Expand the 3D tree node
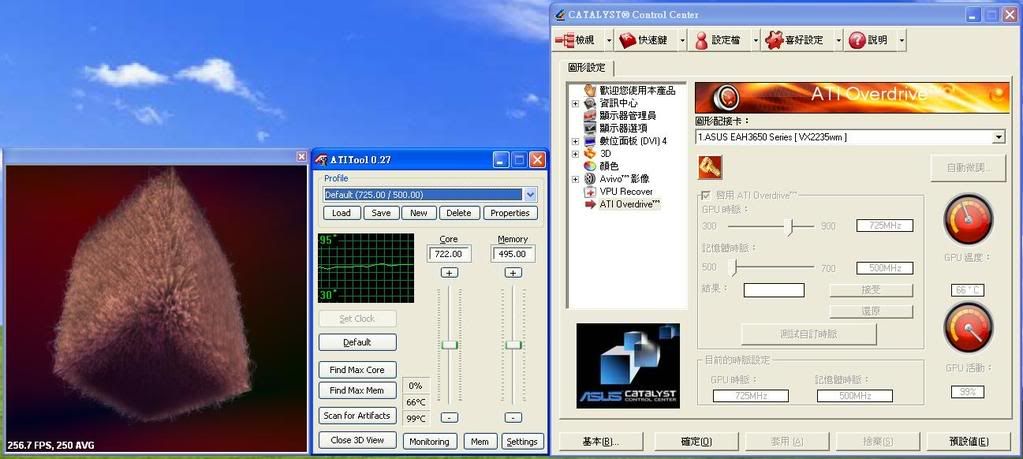The width and height of the screenshot is (1023, 459). click(575, 154)
